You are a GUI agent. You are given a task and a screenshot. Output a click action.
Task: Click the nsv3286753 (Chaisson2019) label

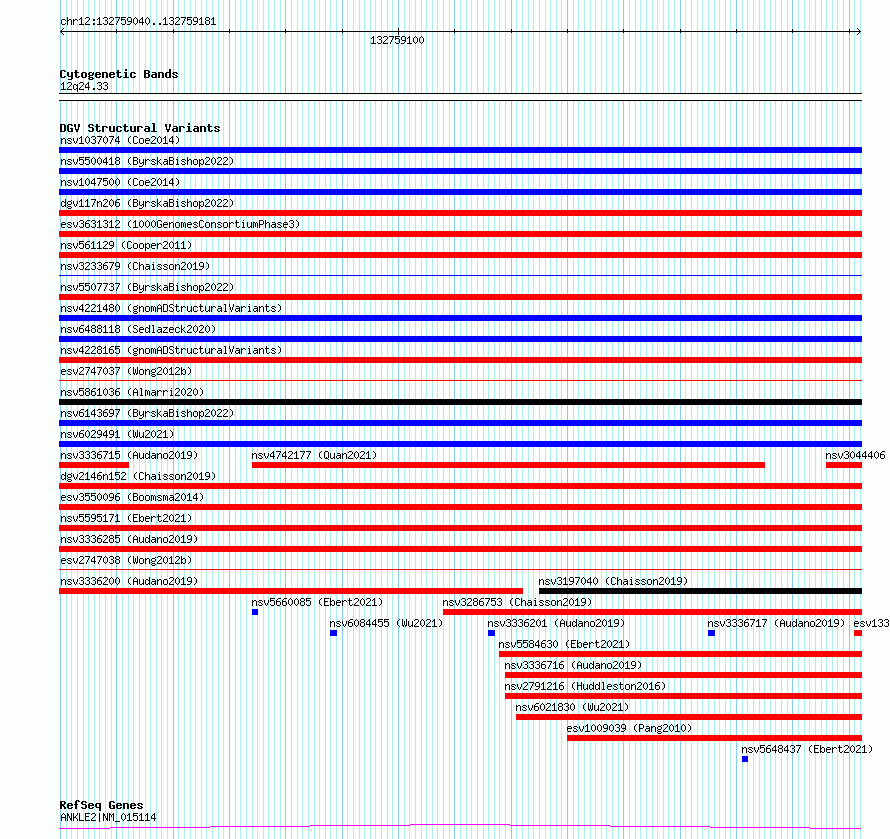coord(517,602)
